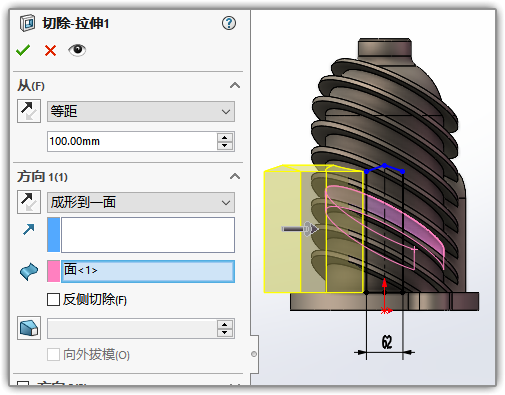
Task: Collapse the 从(F) section
Action: pos(235,86)
